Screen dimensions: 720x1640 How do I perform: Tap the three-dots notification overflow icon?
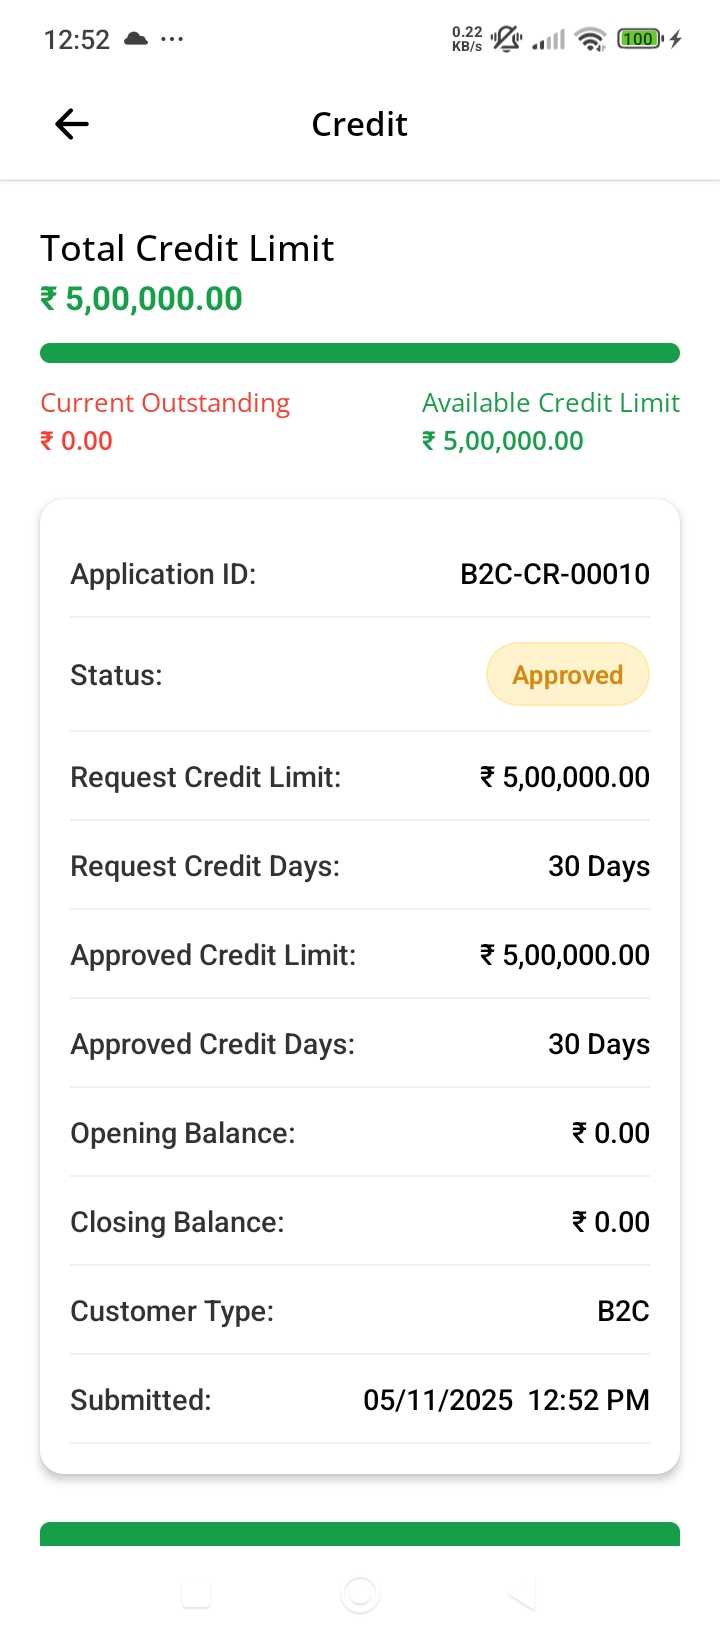point(172,39)
